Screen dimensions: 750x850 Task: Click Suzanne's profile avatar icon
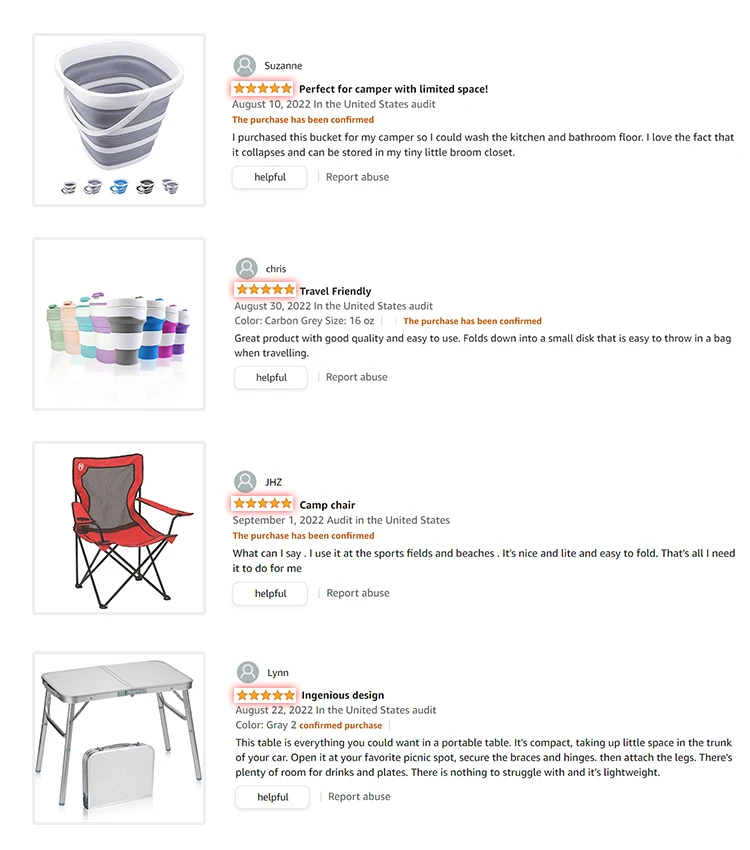(x=245, y=66)
